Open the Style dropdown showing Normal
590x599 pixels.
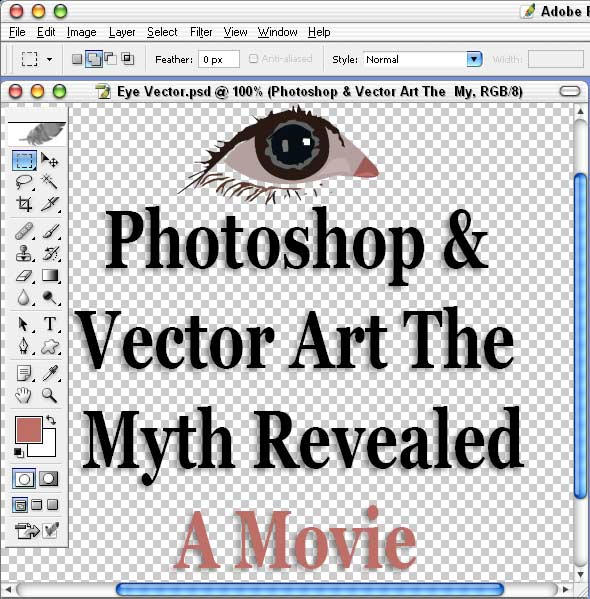[x=423, y=60]
